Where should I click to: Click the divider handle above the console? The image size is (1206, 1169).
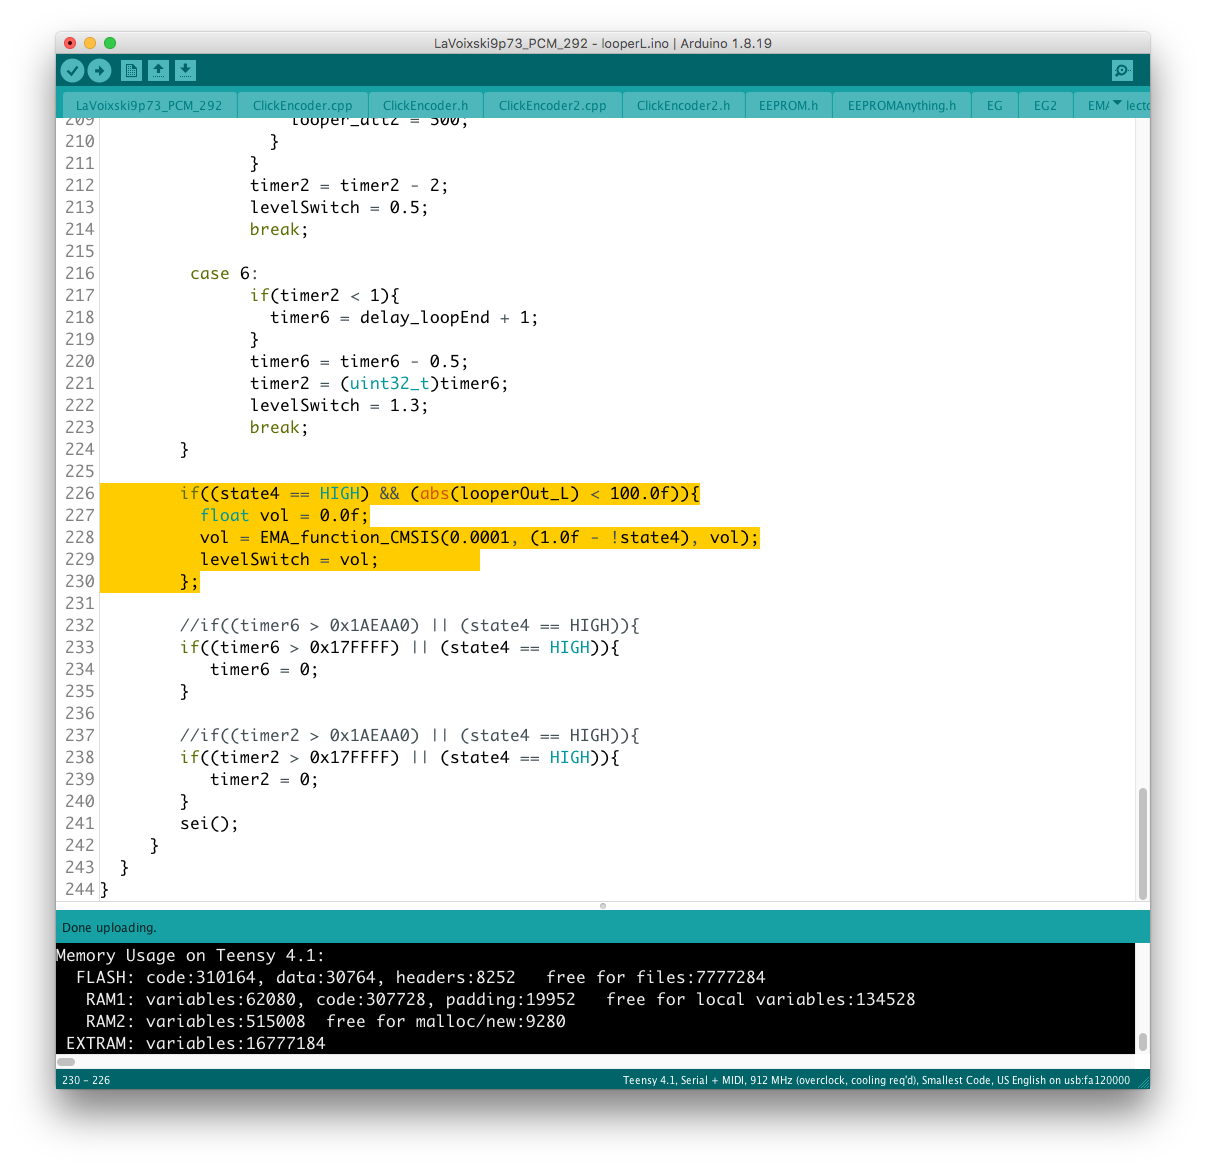click(x=602, y=906)
